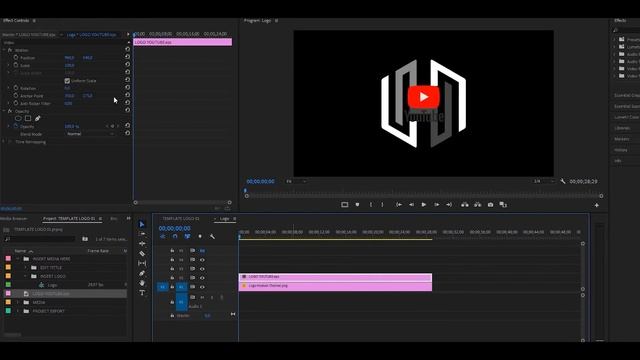Screen dimensions: 640x360
Task: Play the sequence in Program Monitor
Action: pyautogui.click(x=424, y=204)
